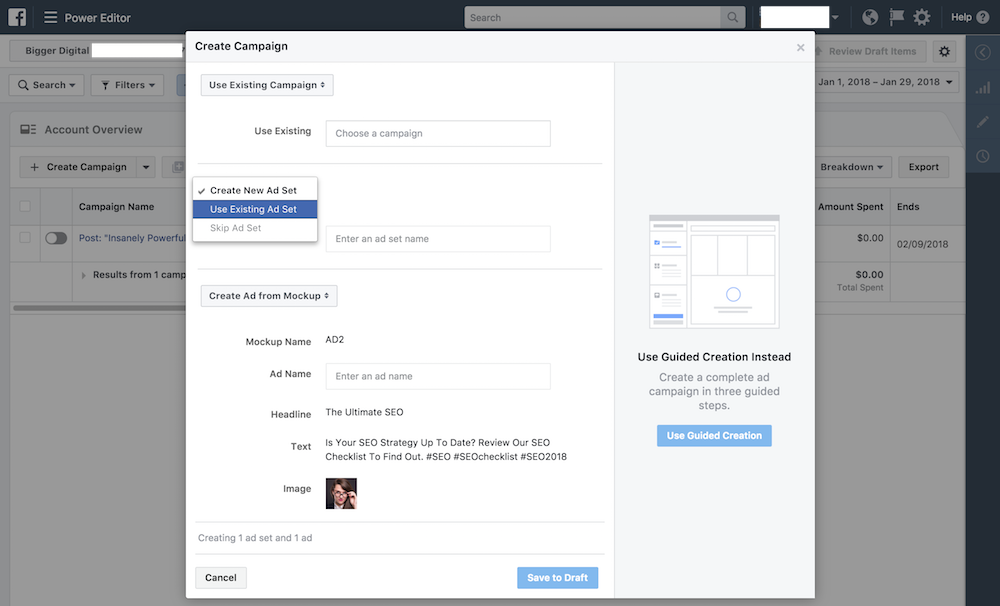Open the hamburger menu next to Power Editor

point(50,17)
